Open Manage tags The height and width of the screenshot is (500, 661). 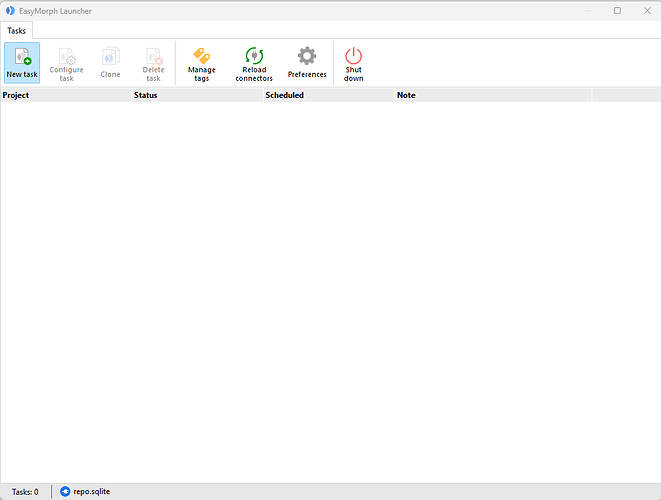point(202,63)
